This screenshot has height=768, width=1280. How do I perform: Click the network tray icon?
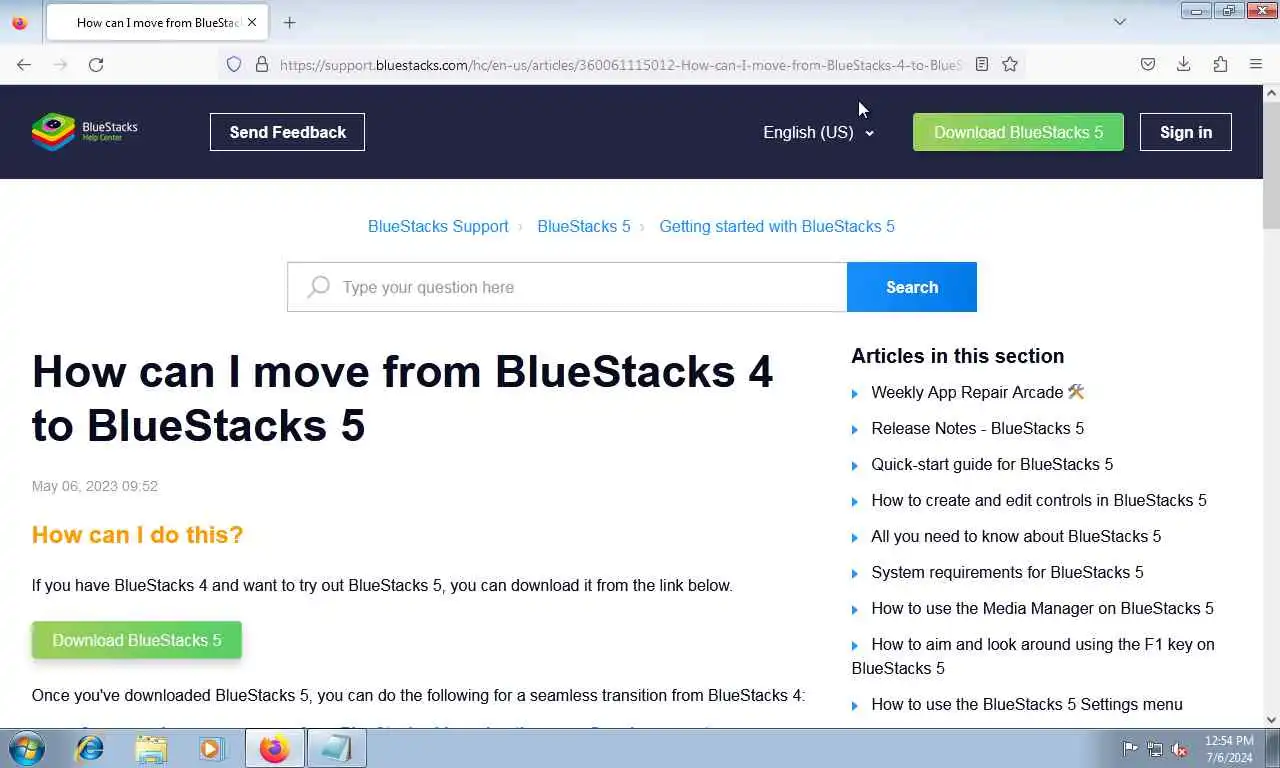tap(1155, 748)
